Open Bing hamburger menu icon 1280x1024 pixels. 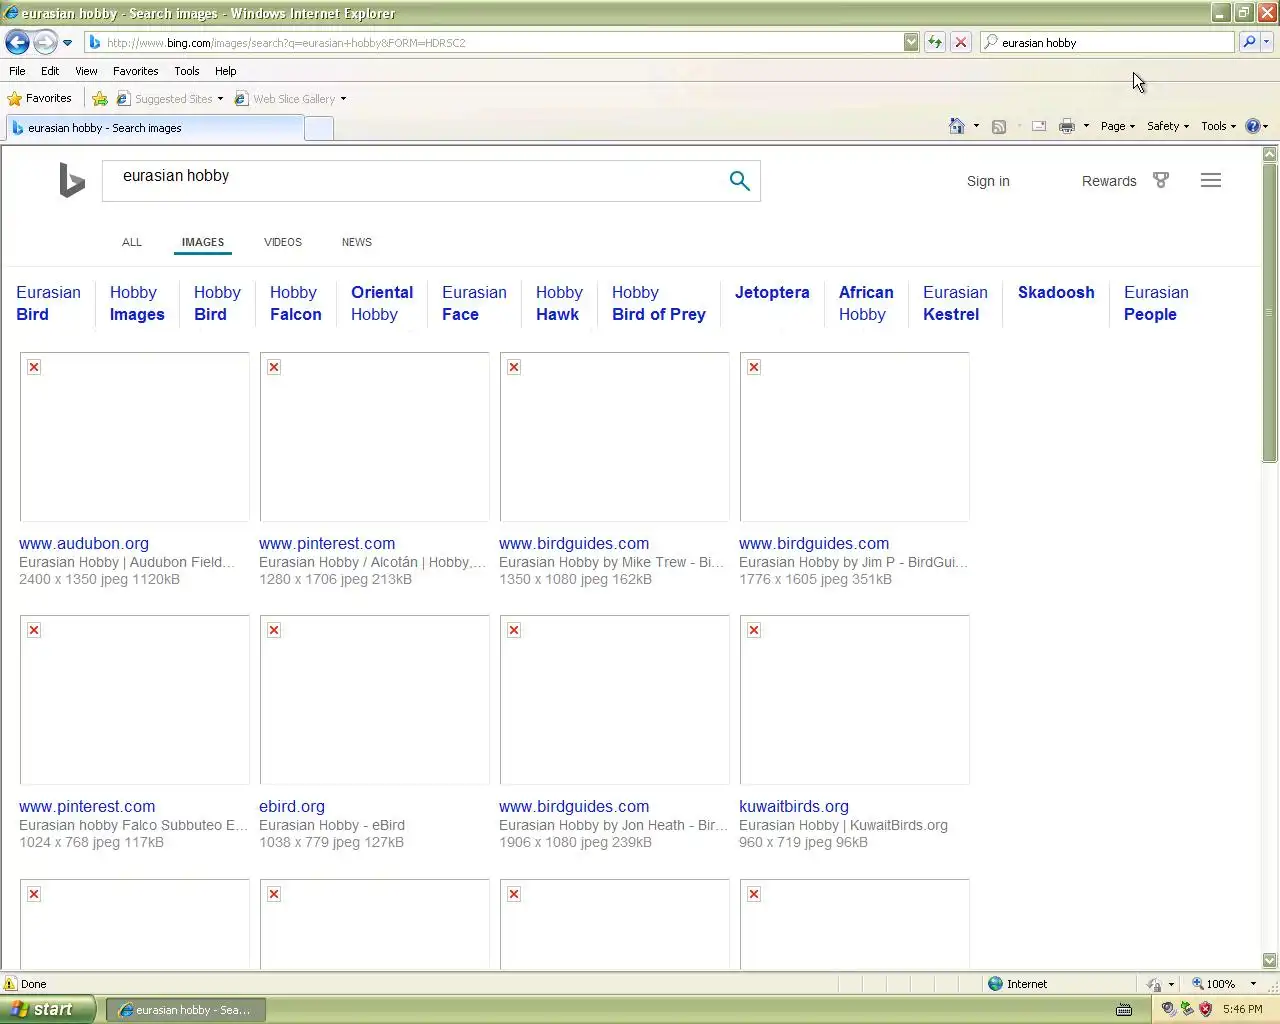pos(1211,181)
